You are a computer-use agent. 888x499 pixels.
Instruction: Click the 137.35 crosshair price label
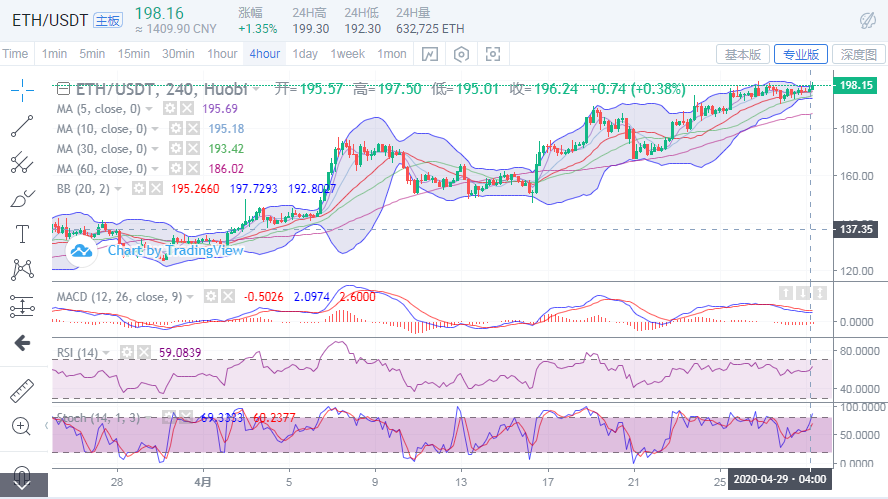pos(855,229)
